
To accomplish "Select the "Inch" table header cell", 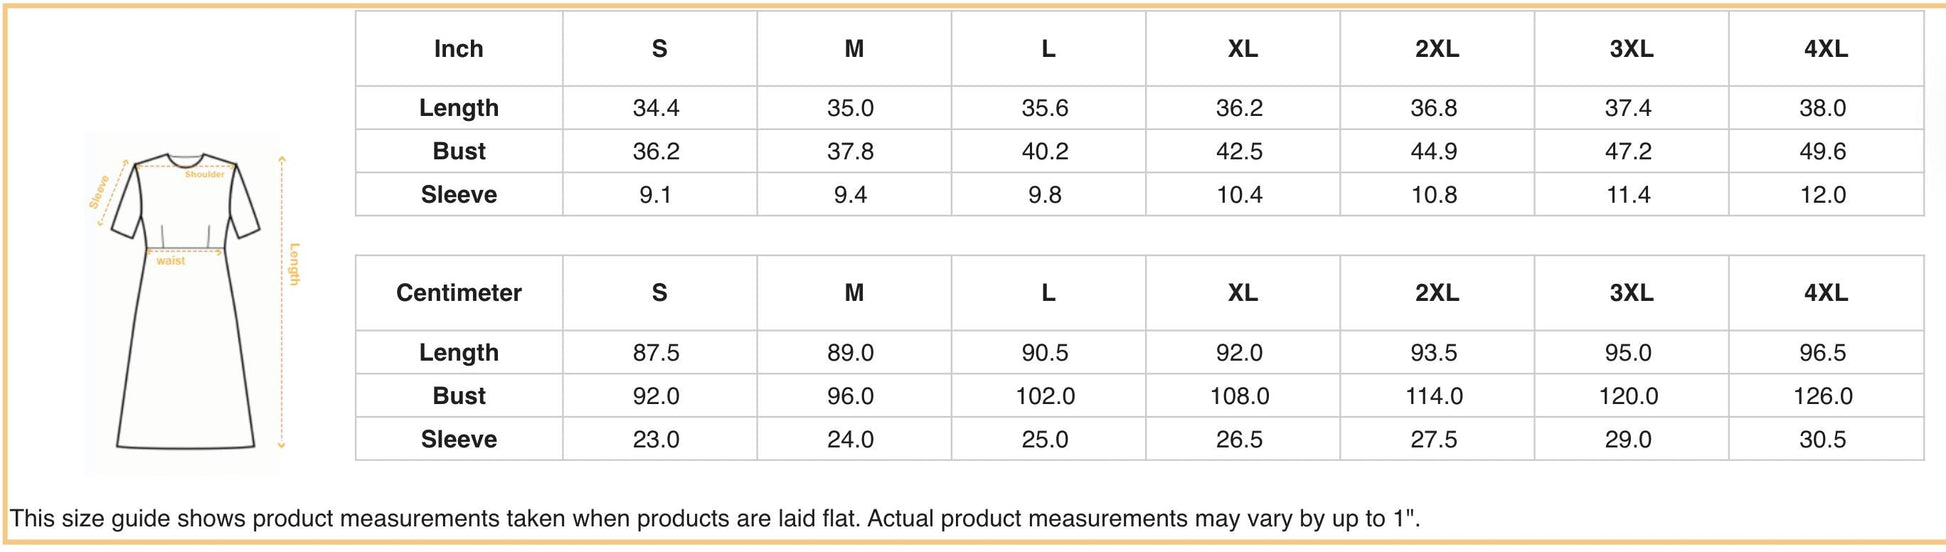I will point(459,49).
